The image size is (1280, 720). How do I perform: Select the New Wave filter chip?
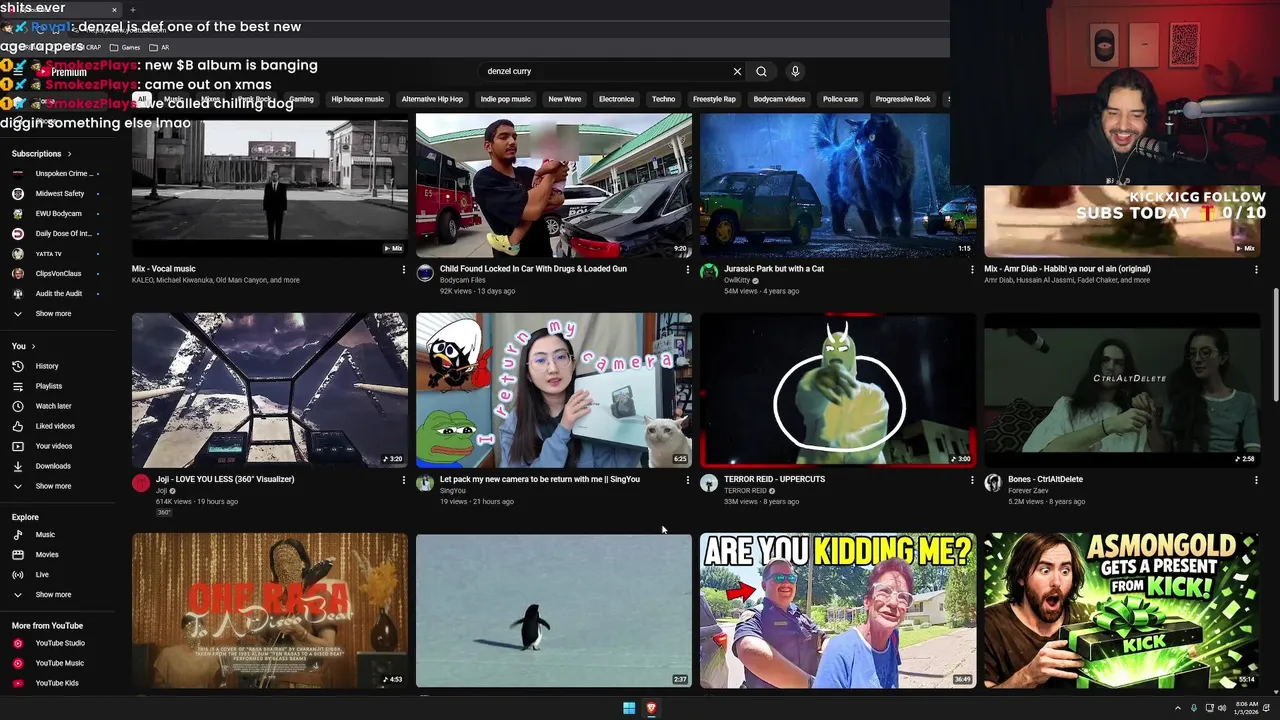pyautogui.click(x=564, y=99)
